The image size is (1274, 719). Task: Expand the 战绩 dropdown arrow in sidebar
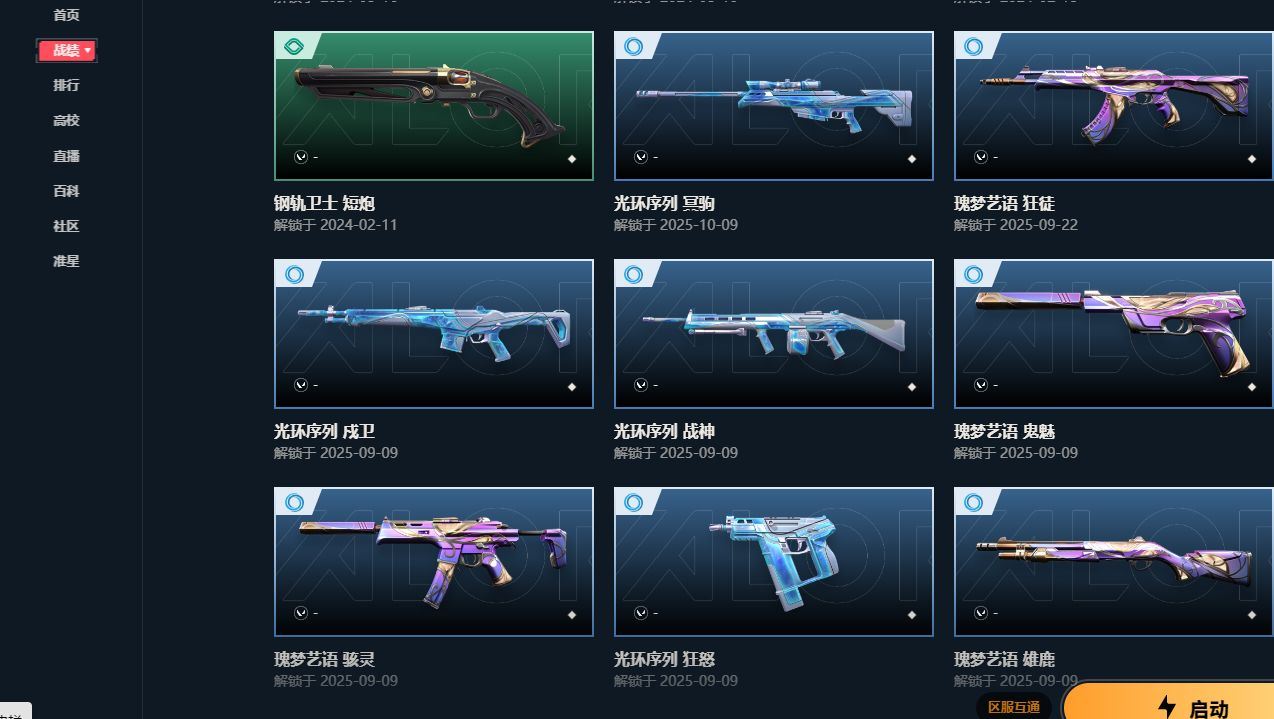(88, 50)
